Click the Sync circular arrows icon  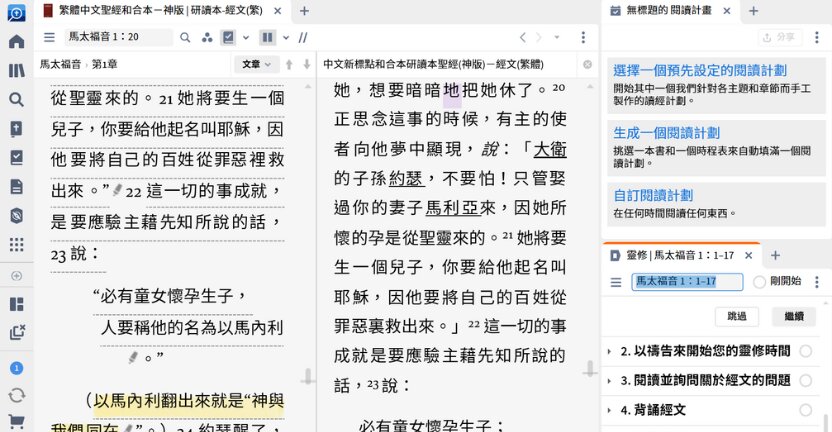pyautogui.click(x=16, y=395)
